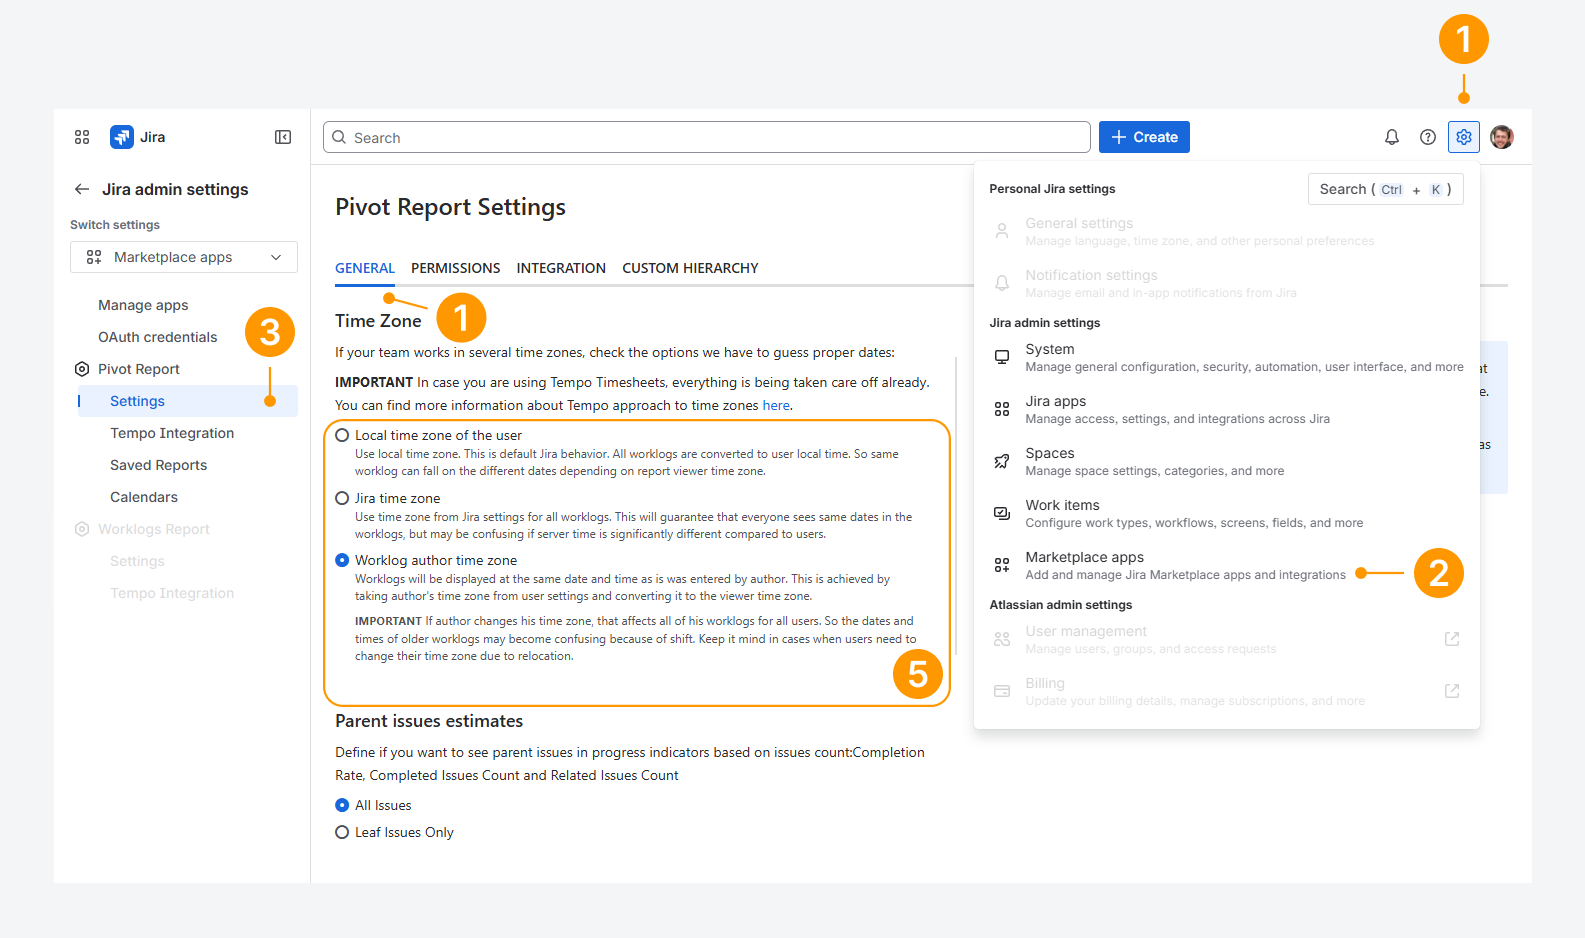Select Worklog author time zone option
The height and width of the screenshot is (938, 1585).
(x=342, y=560)
